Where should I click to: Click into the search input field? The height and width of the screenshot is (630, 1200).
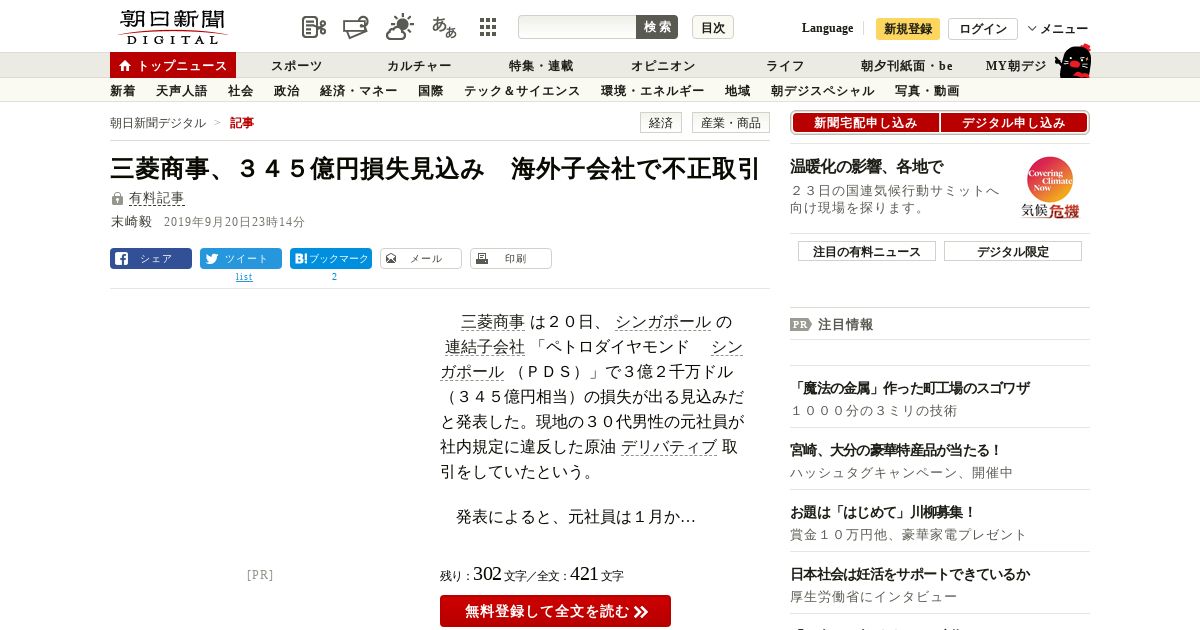coord(577,27)
